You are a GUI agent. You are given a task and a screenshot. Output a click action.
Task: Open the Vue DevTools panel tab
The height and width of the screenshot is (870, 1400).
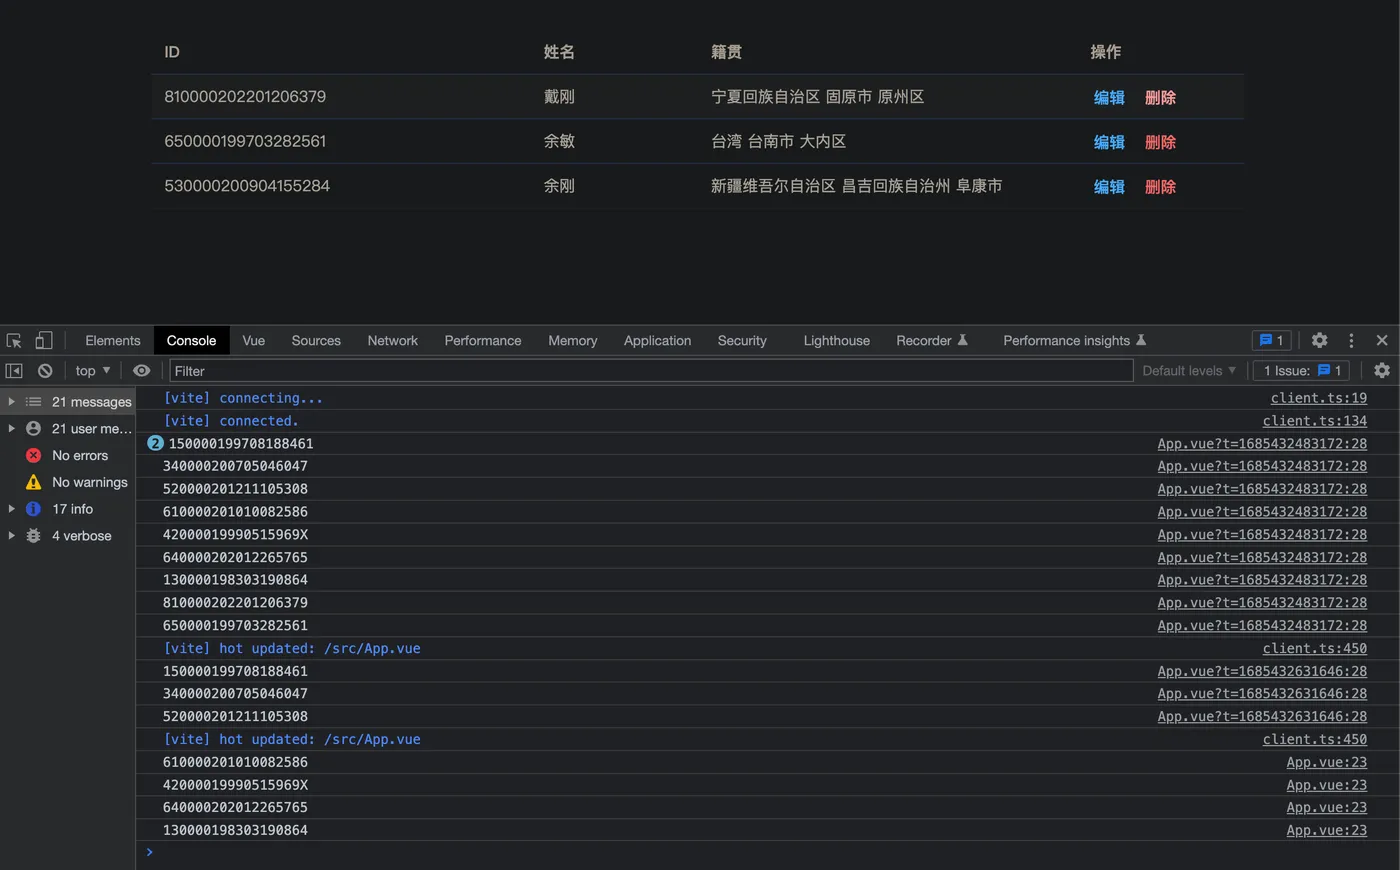click(253, 340)
